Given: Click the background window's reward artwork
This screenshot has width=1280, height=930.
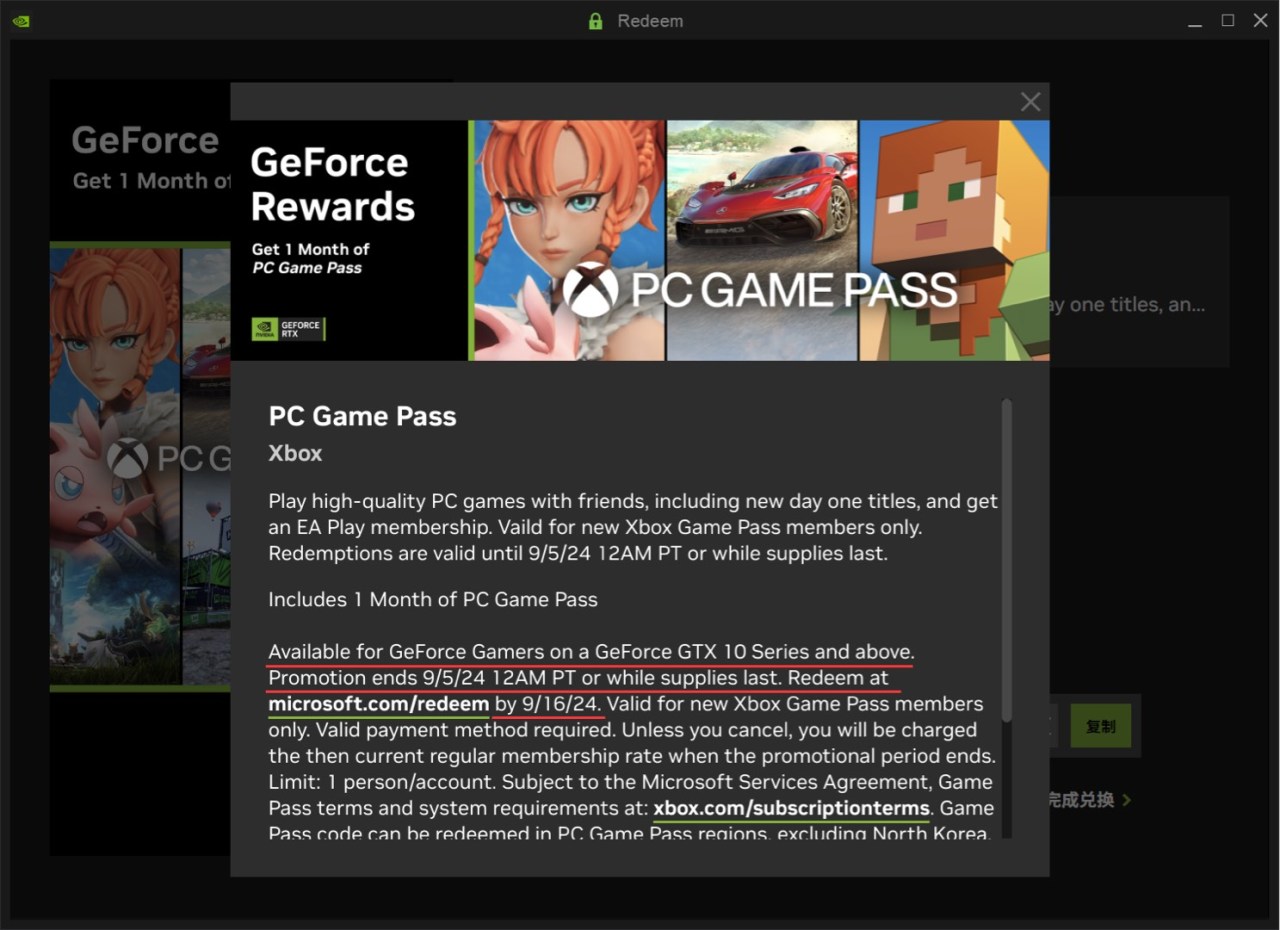Looking at the screenshot, I should (x=140, y=466).
